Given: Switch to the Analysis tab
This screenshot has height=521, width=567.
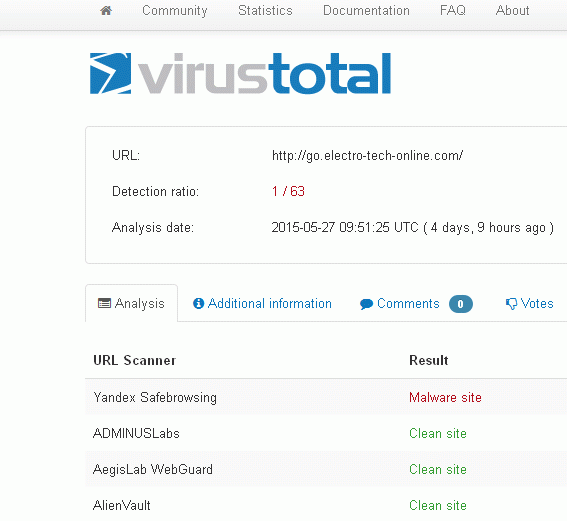Looking at the screenshot, I should 132,303.
